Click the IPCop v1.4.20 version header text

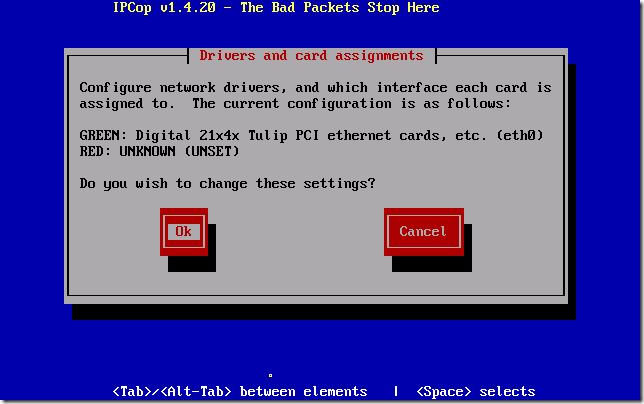click(x=164, y=7)
